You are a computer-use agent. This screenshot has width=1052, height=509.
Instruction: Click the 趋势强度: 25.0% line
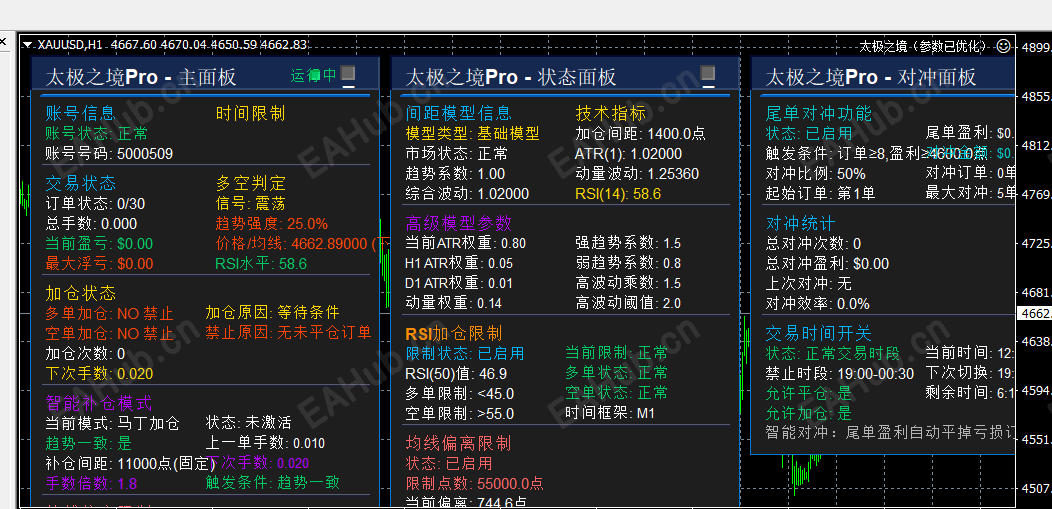(272, 223)
